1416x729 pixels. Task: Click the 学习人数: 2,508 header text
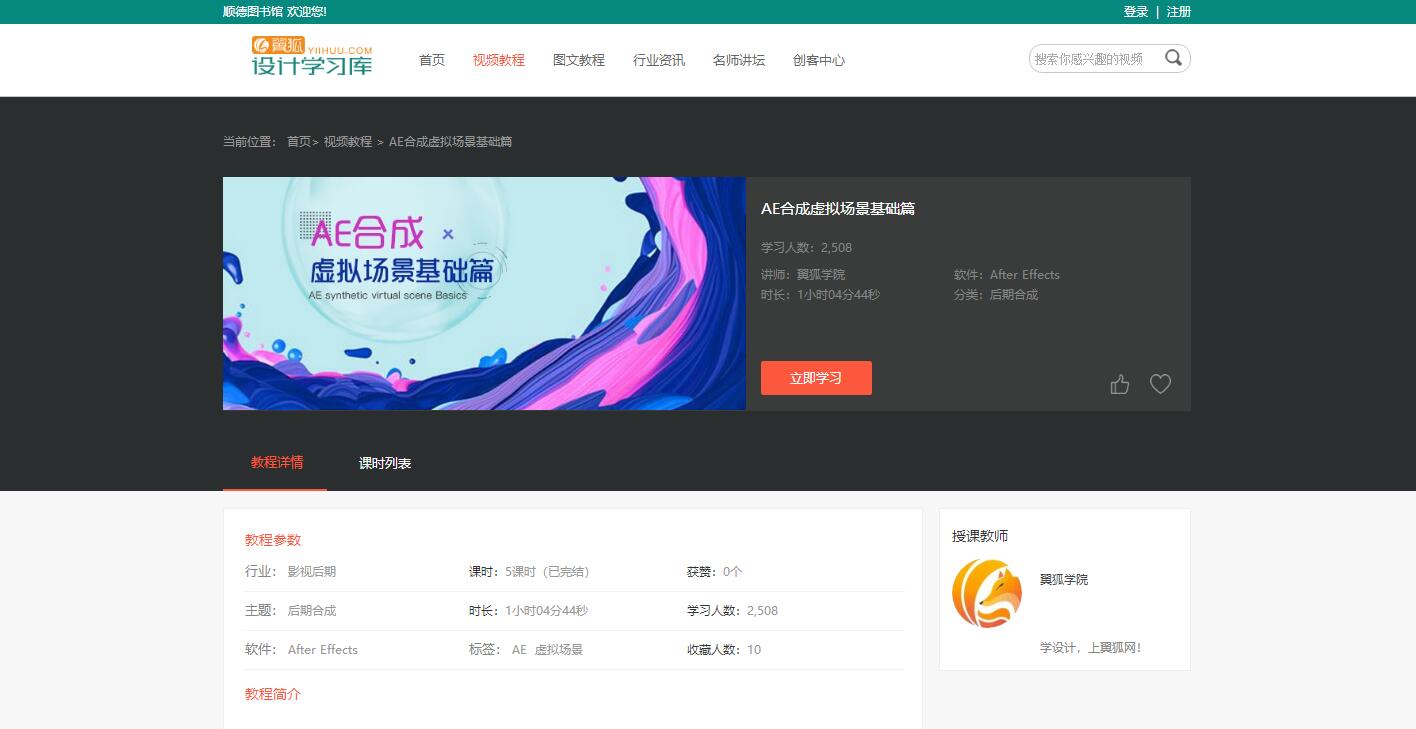tap(807, 248)
